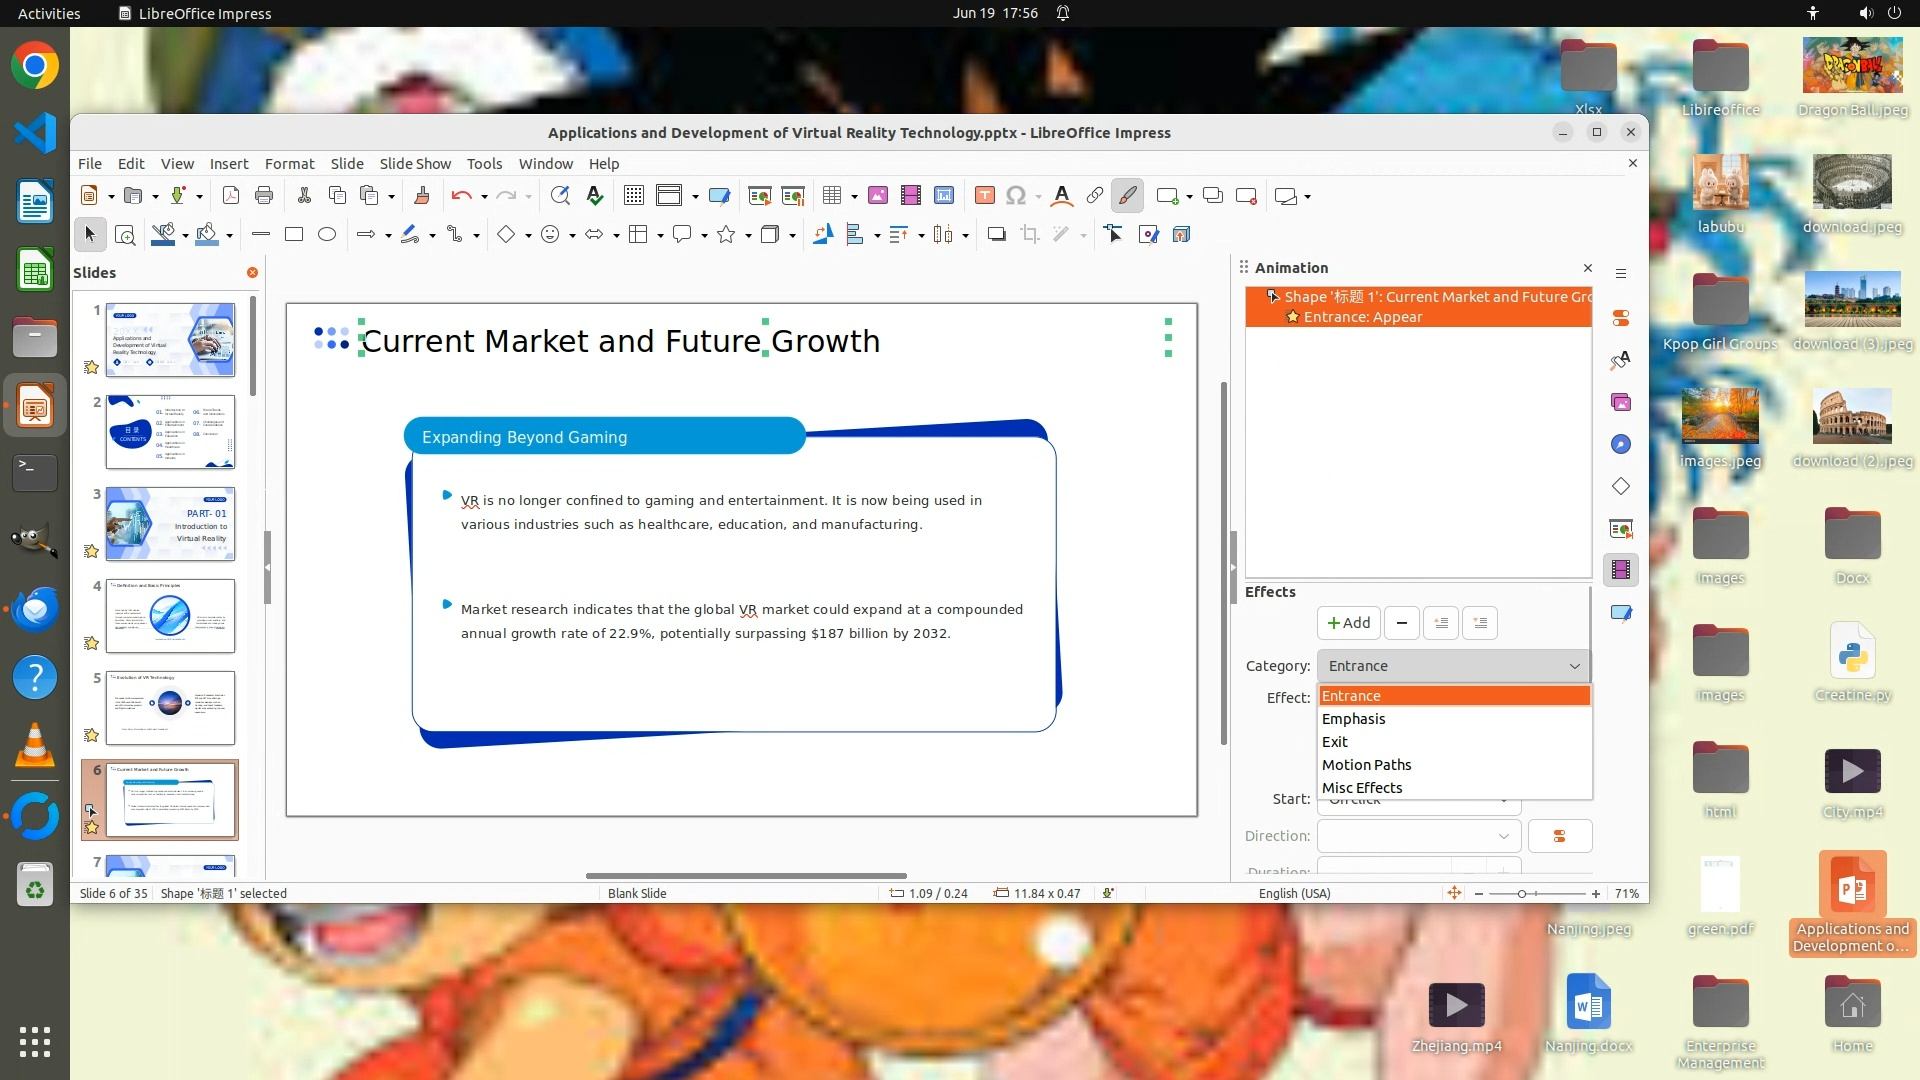Click the Add effect button
The image size is (1920, 1080).
tap(1348, 623)
